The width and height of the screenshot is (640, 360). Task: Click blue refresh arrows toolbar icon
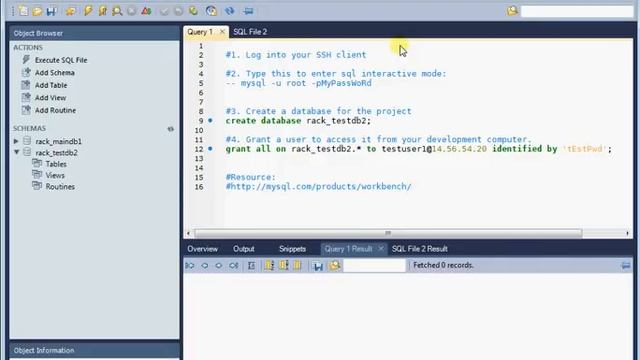coord(230,11)
